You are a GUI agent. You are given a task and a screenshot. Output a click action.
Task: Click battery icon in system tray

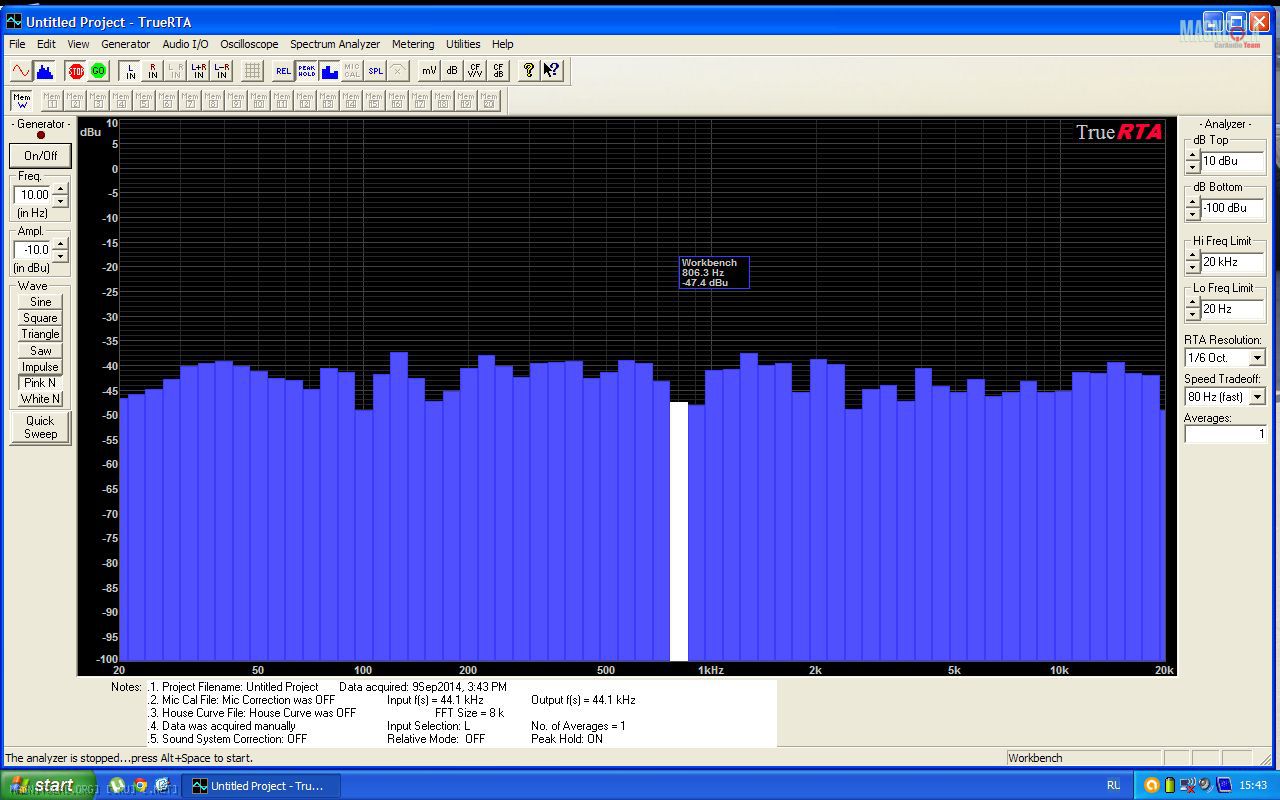pos(1169,785)
